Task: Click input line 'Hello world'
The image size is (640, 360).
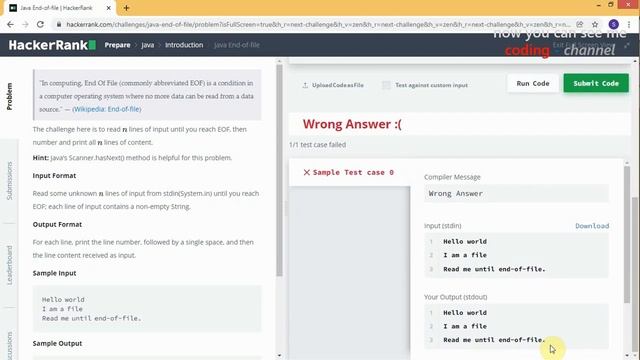Action: pos(465,242)
